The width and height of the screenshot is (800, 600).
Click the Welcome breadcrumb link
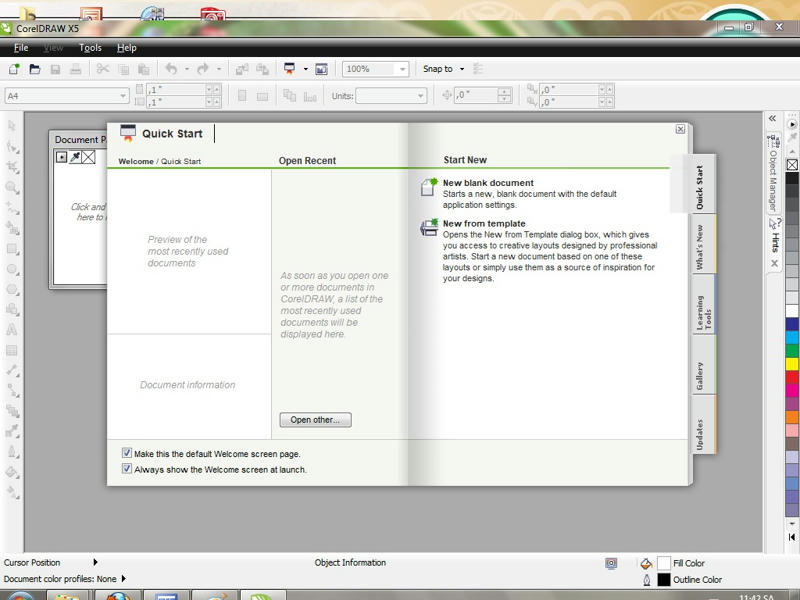(135, 161)
